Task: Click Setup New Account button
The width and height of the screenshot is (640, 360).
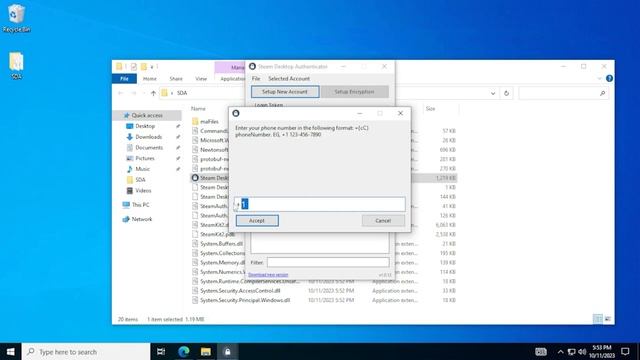Action: [285, 92]
